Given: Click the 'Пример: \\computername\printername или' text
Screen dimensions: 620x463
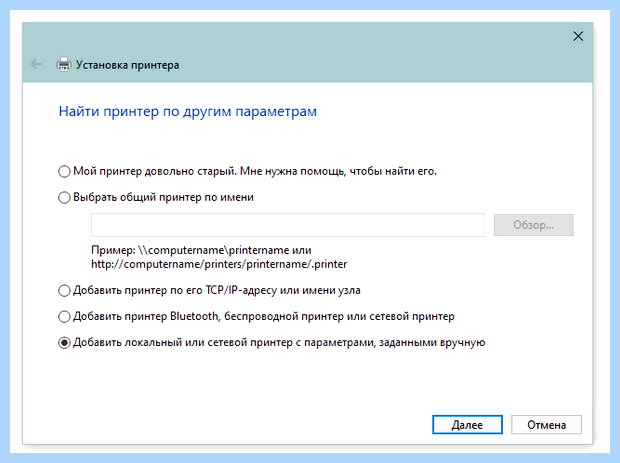Looking at the screenshot, I should pyautogui.click(x=201, y=250).
